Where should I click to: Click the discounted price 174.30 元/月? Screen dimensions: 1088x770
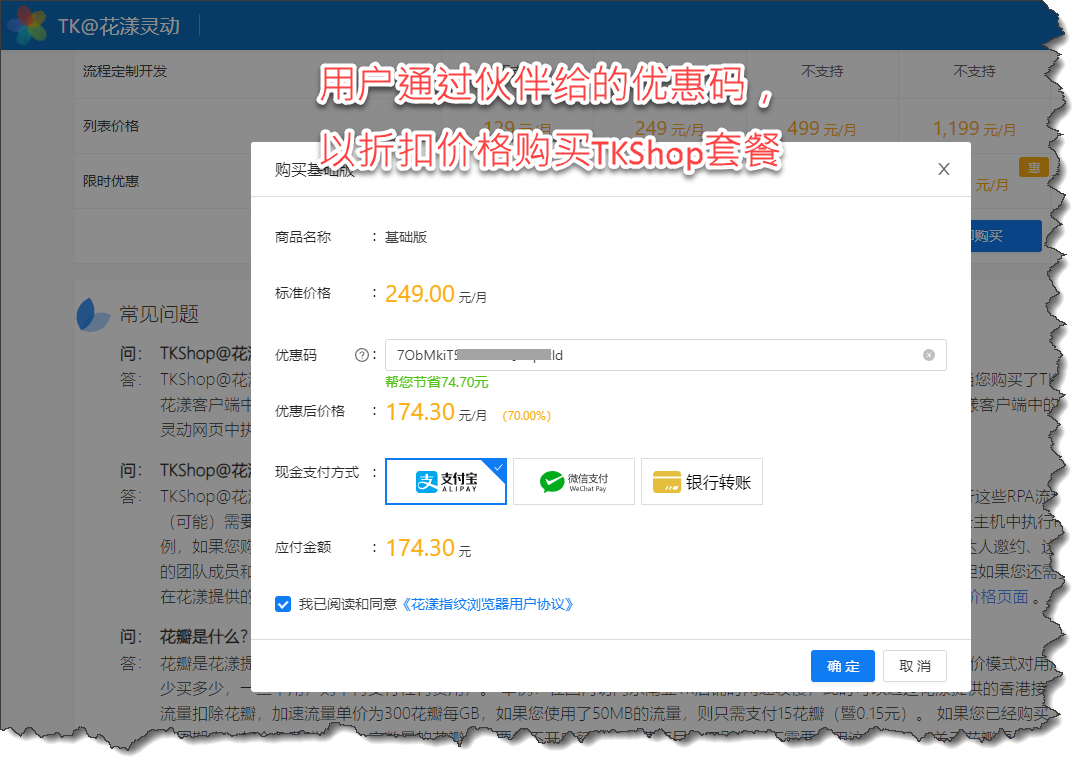click(x=436, y=412)
